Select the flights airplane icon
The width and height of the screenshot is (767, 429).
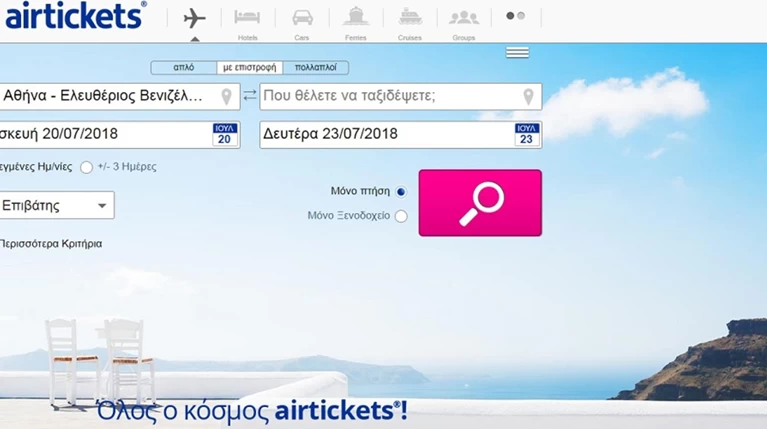[194, 19]
